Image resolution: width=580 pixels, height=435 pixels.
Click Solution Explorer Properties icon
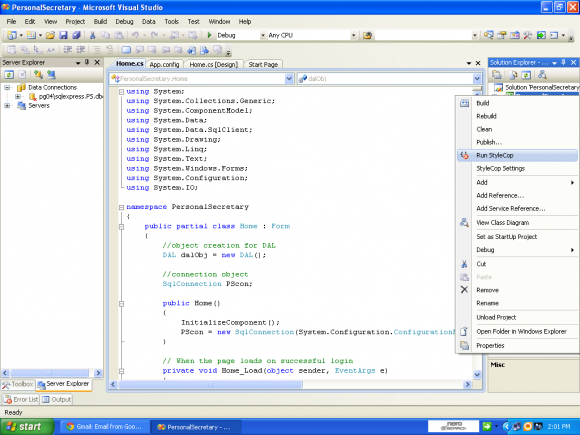[497, 75]
